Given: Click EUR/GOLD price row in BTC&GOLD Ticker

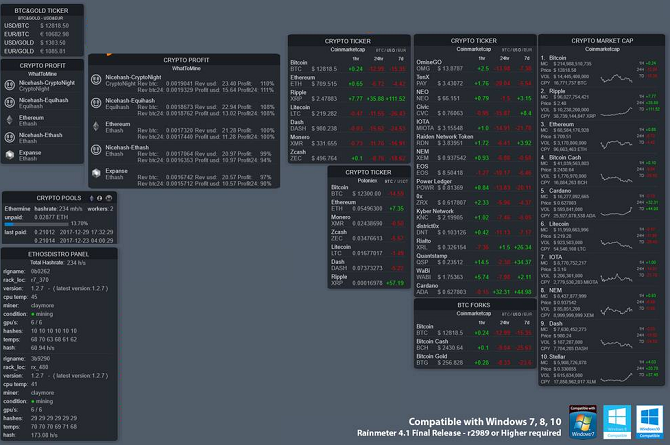Looking at the screenshot, I should (35, 51).
